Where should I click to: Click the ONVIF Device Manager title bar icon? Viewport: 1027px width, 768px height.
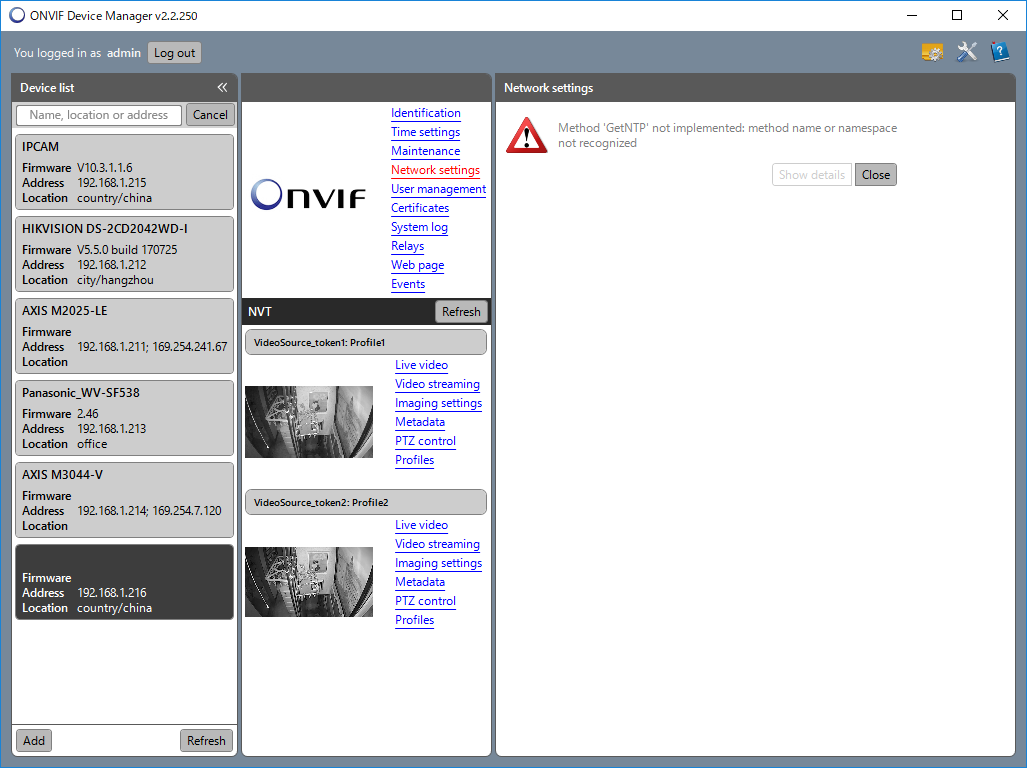pyautogui.click(x=17, y=15)
